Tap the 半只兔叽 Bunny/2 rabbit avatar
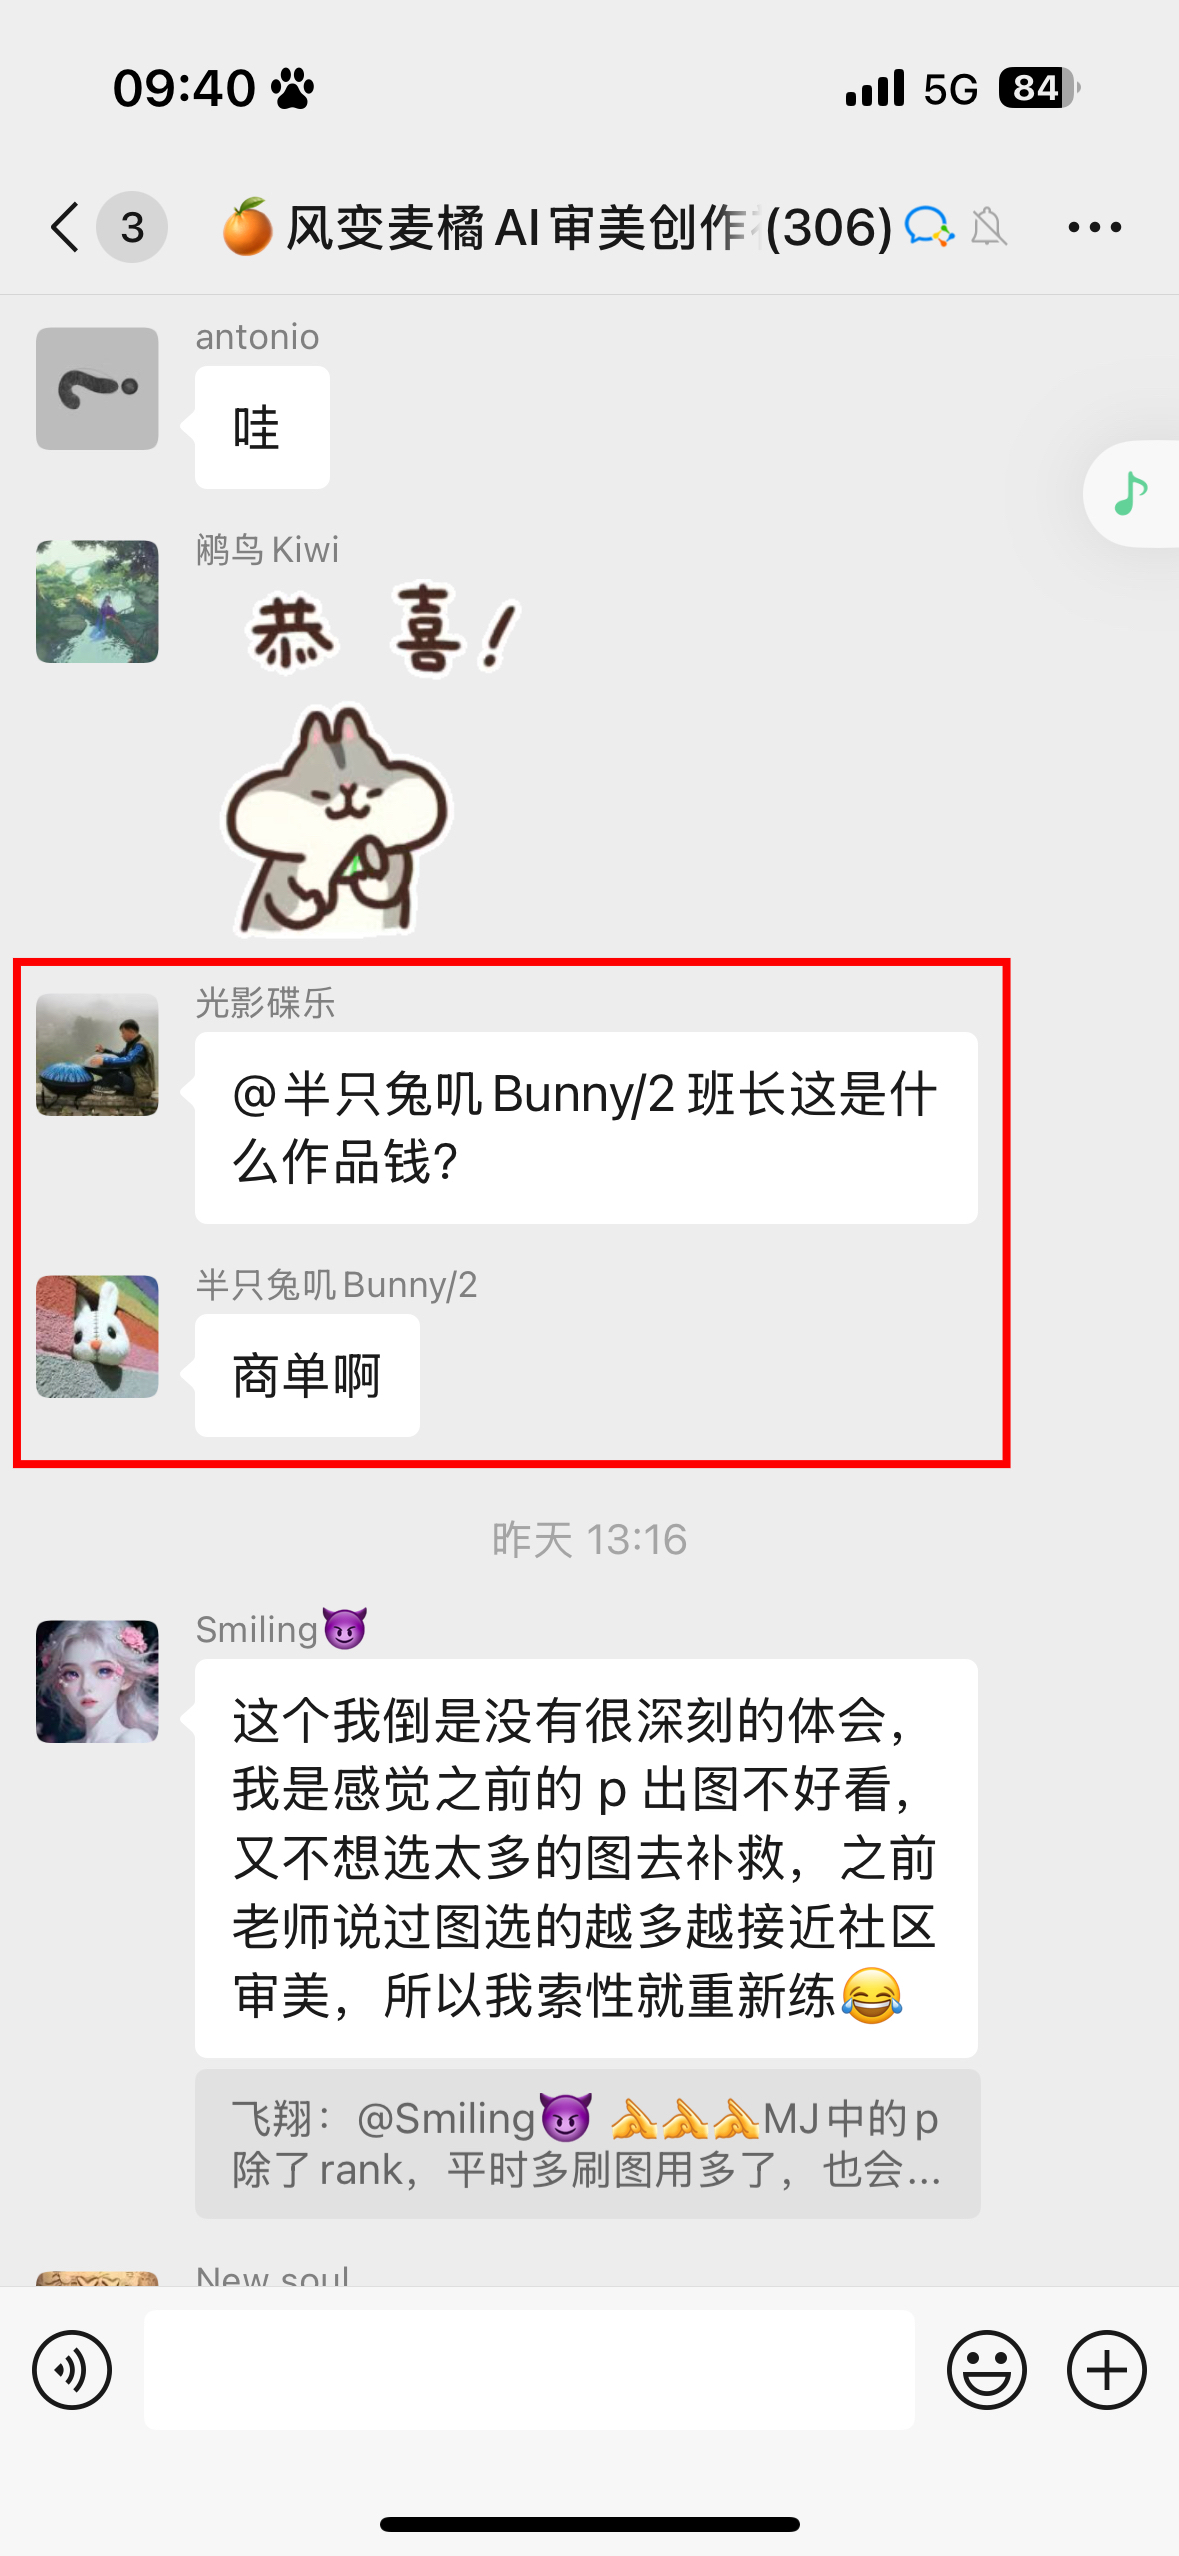The image size is (1179, 2556). click(97, 1336)
